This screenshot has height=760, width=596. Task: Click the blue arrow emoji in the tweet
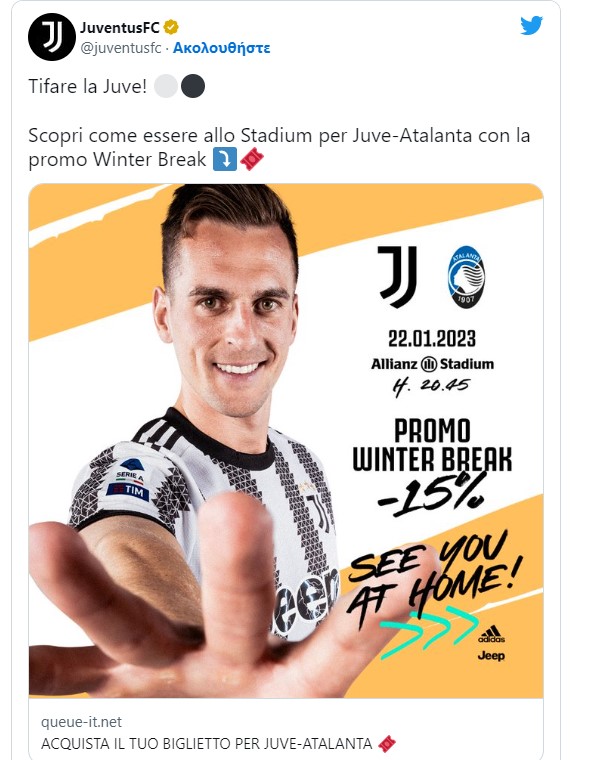(x=225, y=159)
